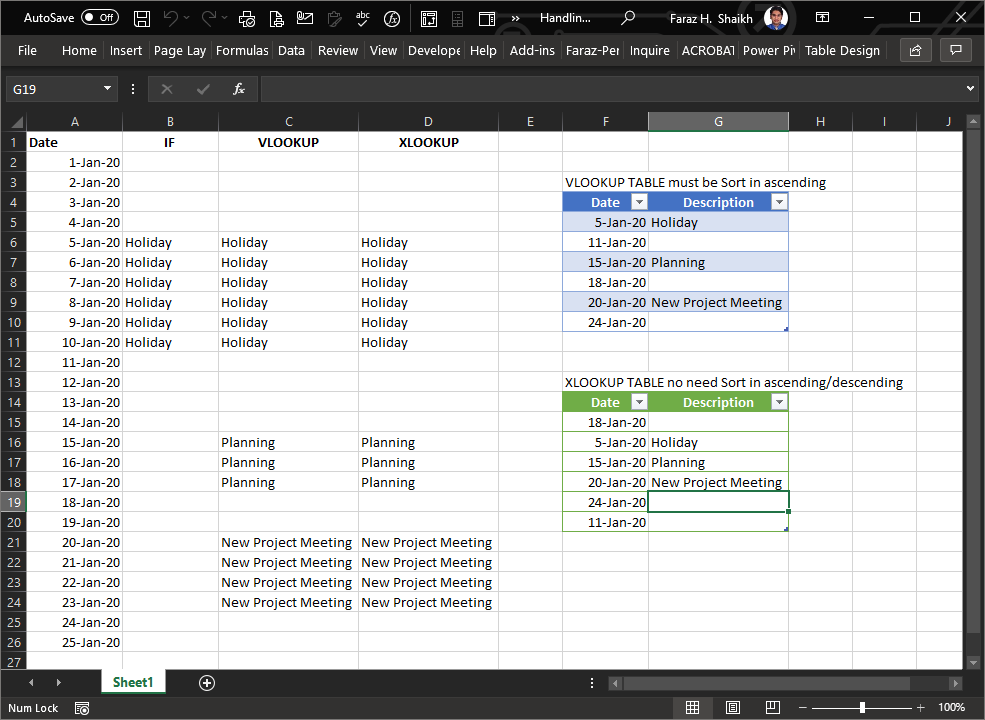Open Date filter dropdown in VLOOKUP table
The height and width of the screenshot is (720, 985).
coord(639,202)
